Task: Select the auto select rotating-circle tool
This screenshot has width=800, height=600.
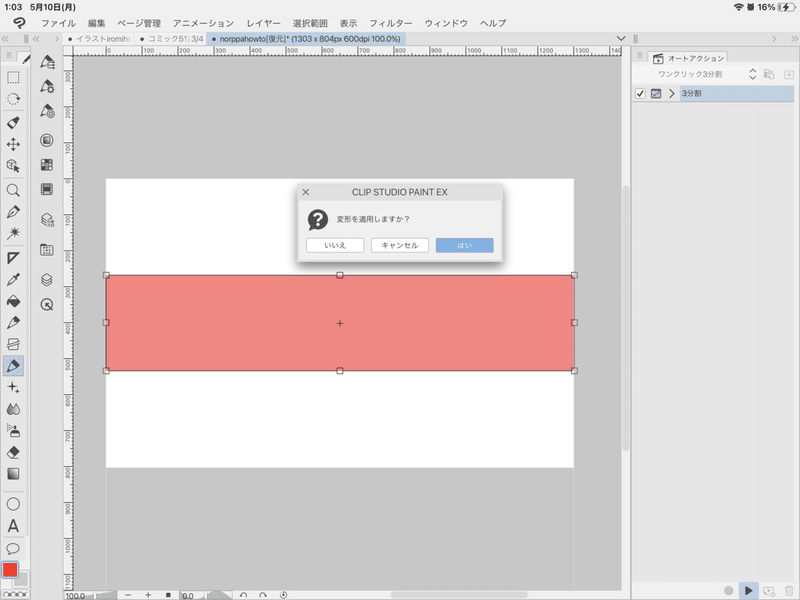Action: pyautogui.click(x=13, y=99)
